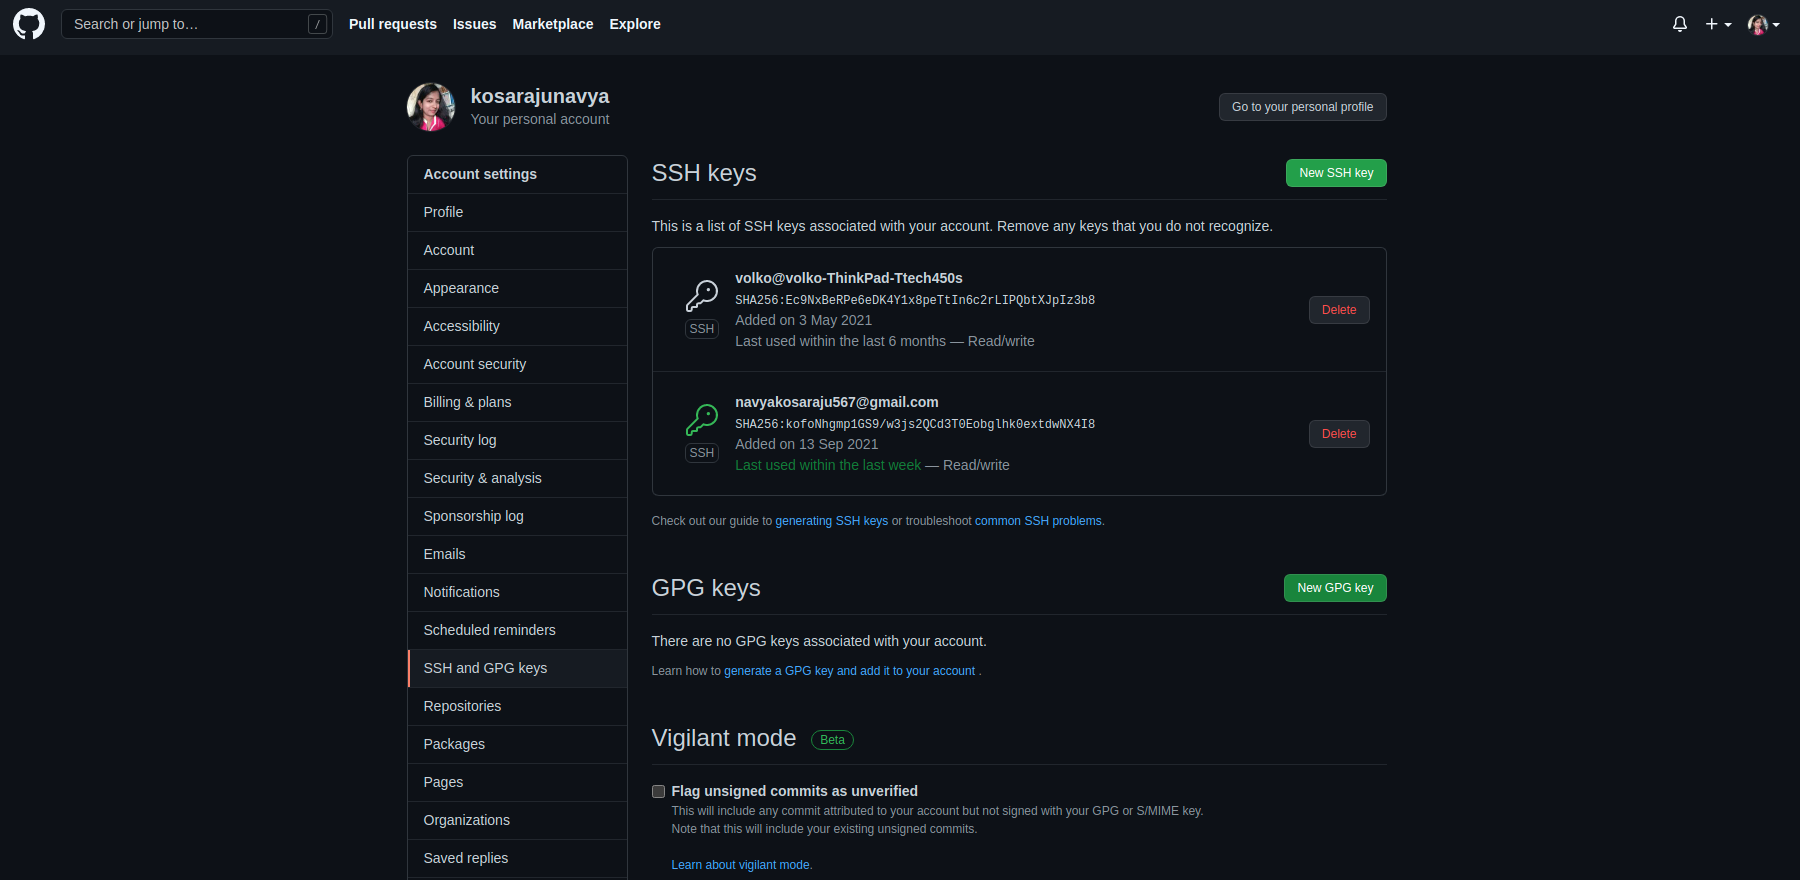Select Billing & plans in sidebar
The image size is (1800, 880).
pos(517,402)
